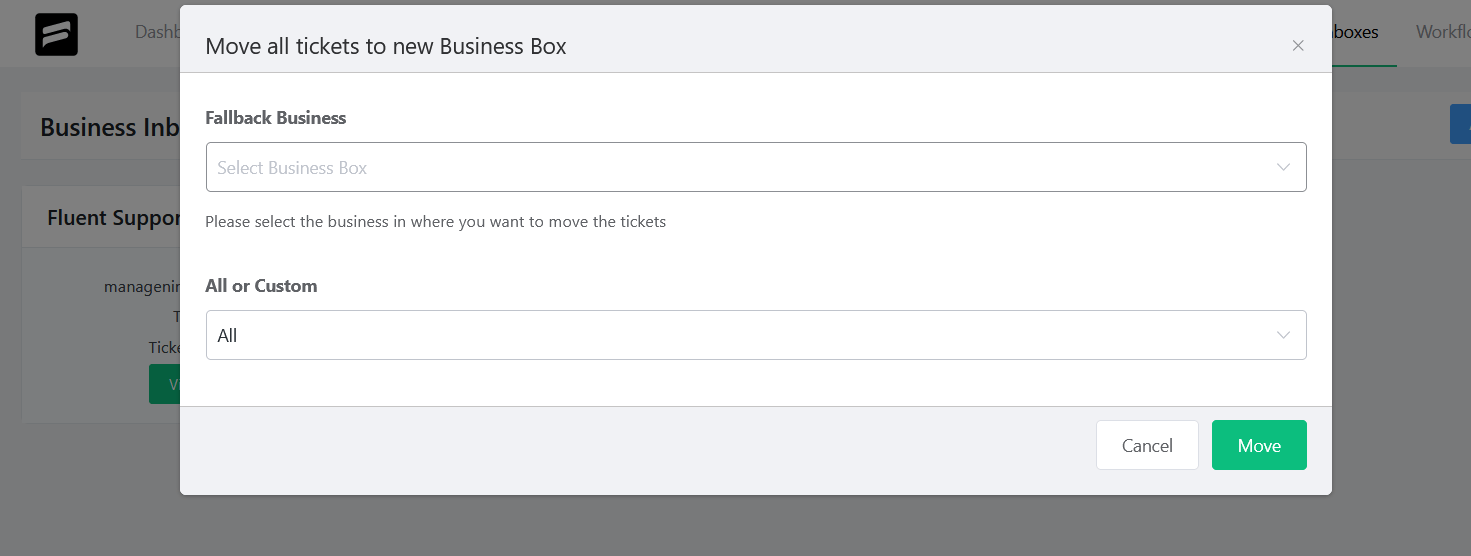Screen dimensions: 1471x556
Task: Click the Fluent Support inbox card title
Action: click(x=113, y=218)
